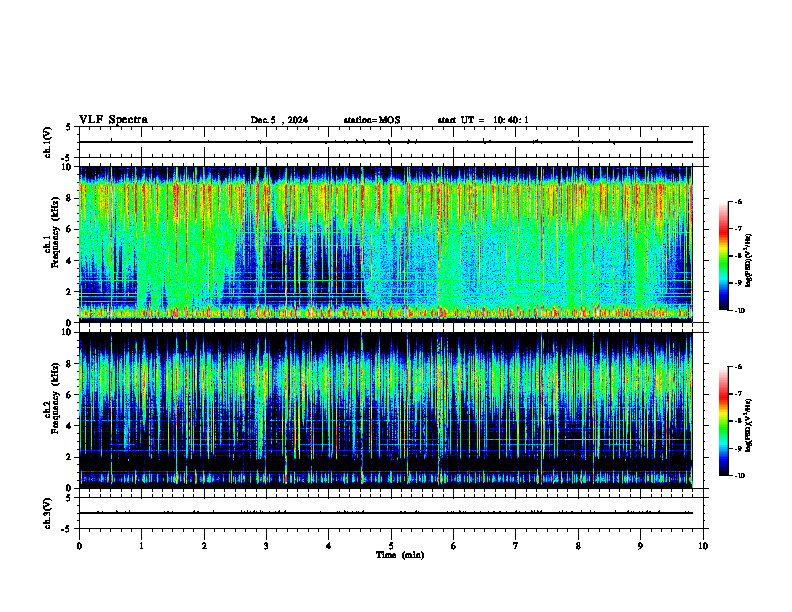Click the time axis tick label "8"

(x=578, y=546)
